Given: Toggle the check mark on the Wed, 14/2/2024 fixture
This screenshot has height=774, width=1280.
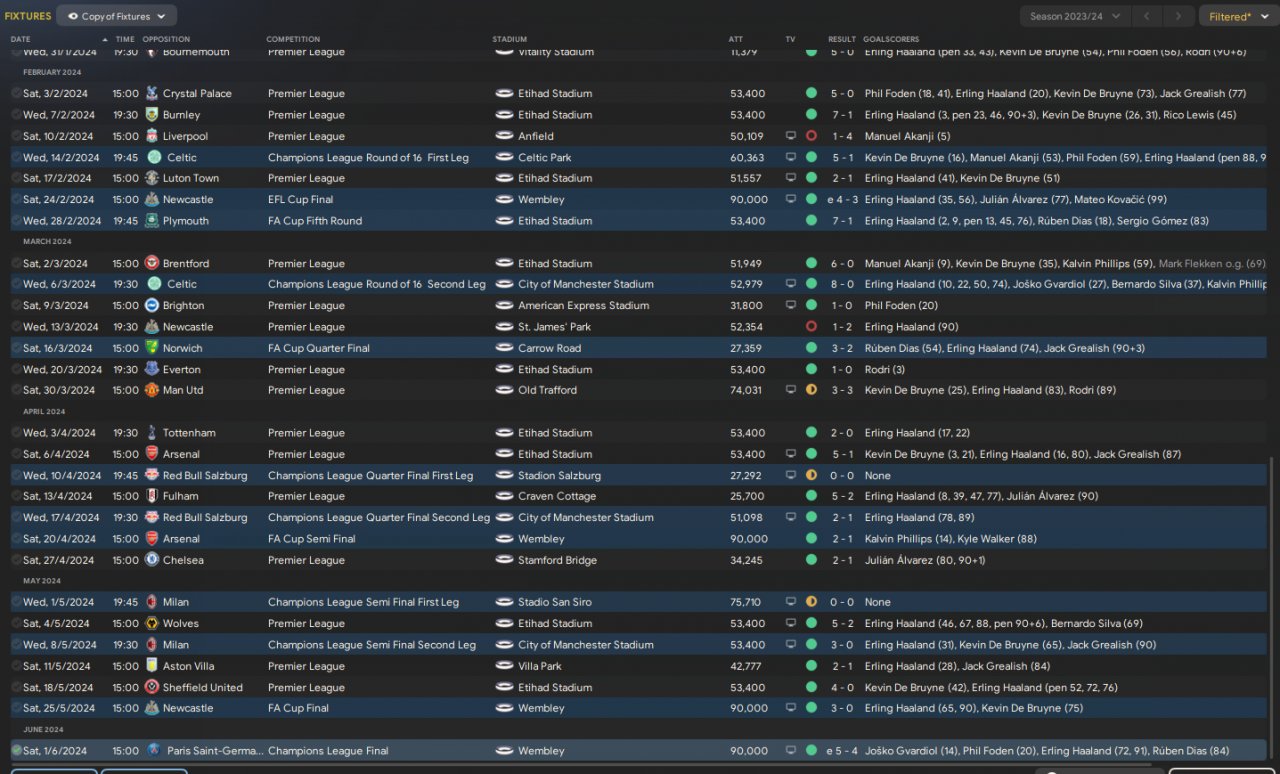Looking at the screenshot, I should click(x=16, y=157).
